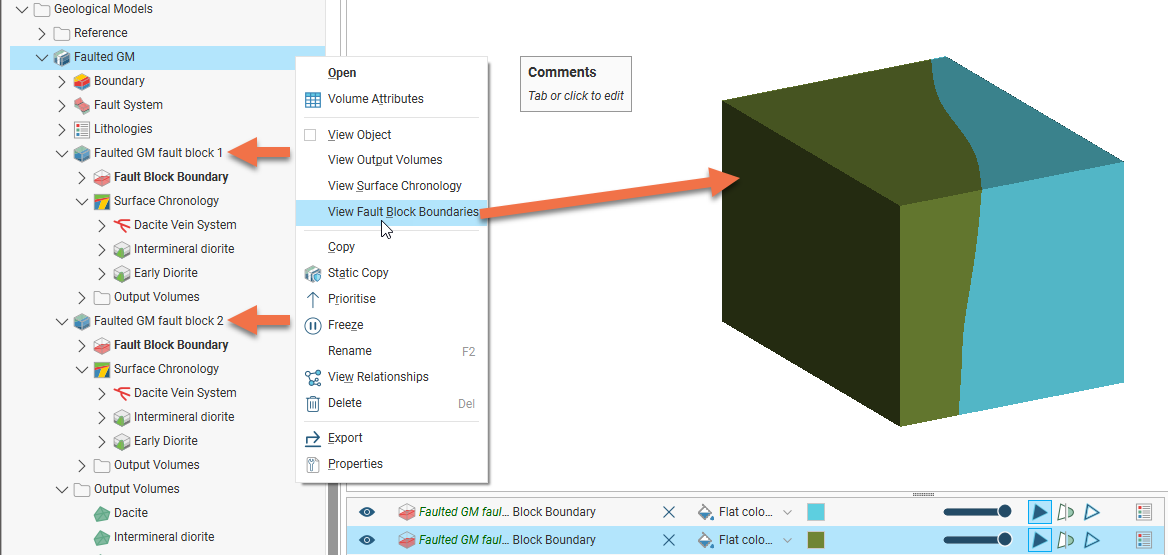Click the Export arrow icon

312,438
